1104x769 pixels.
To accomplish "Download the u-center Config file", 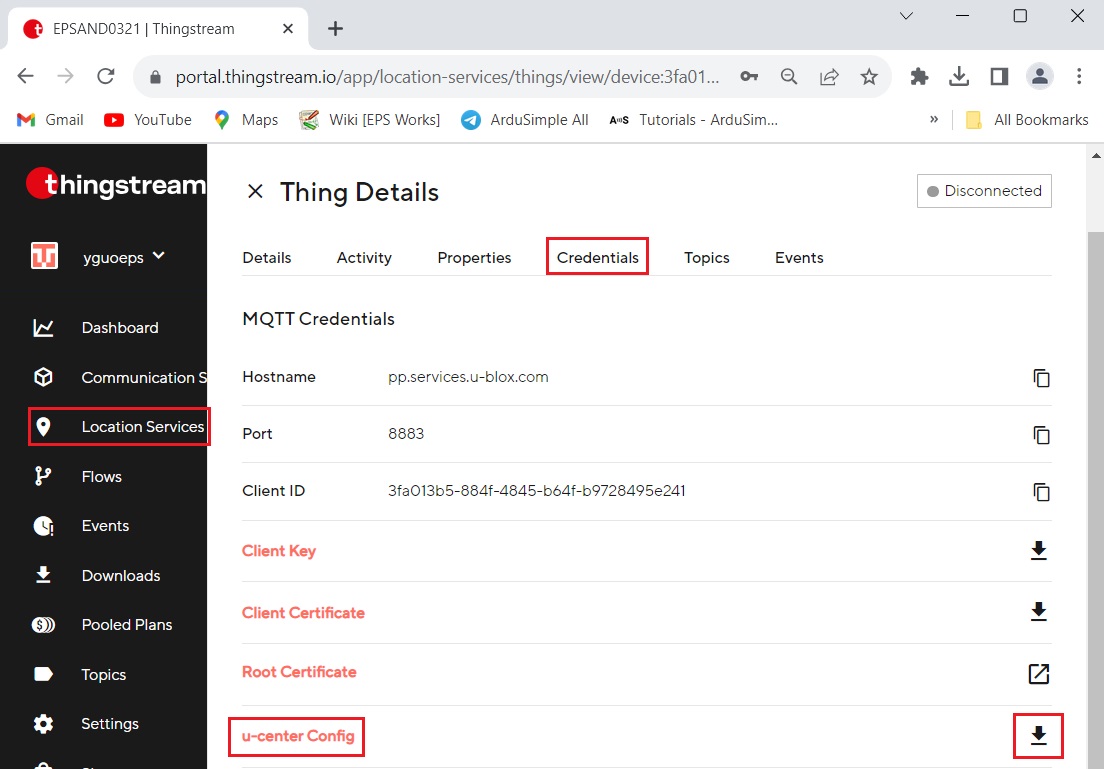I will coord(1039,737).
